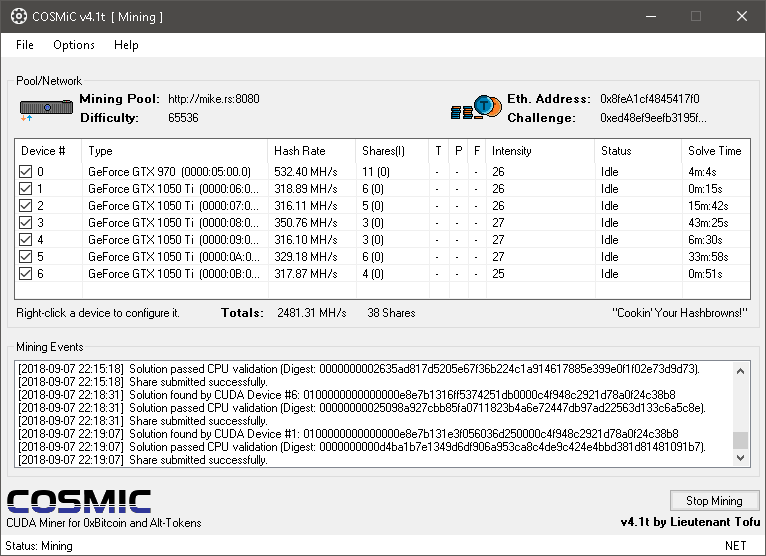766x556 pixels.
Task: Open the Help menu
Action: click(126, 45)
